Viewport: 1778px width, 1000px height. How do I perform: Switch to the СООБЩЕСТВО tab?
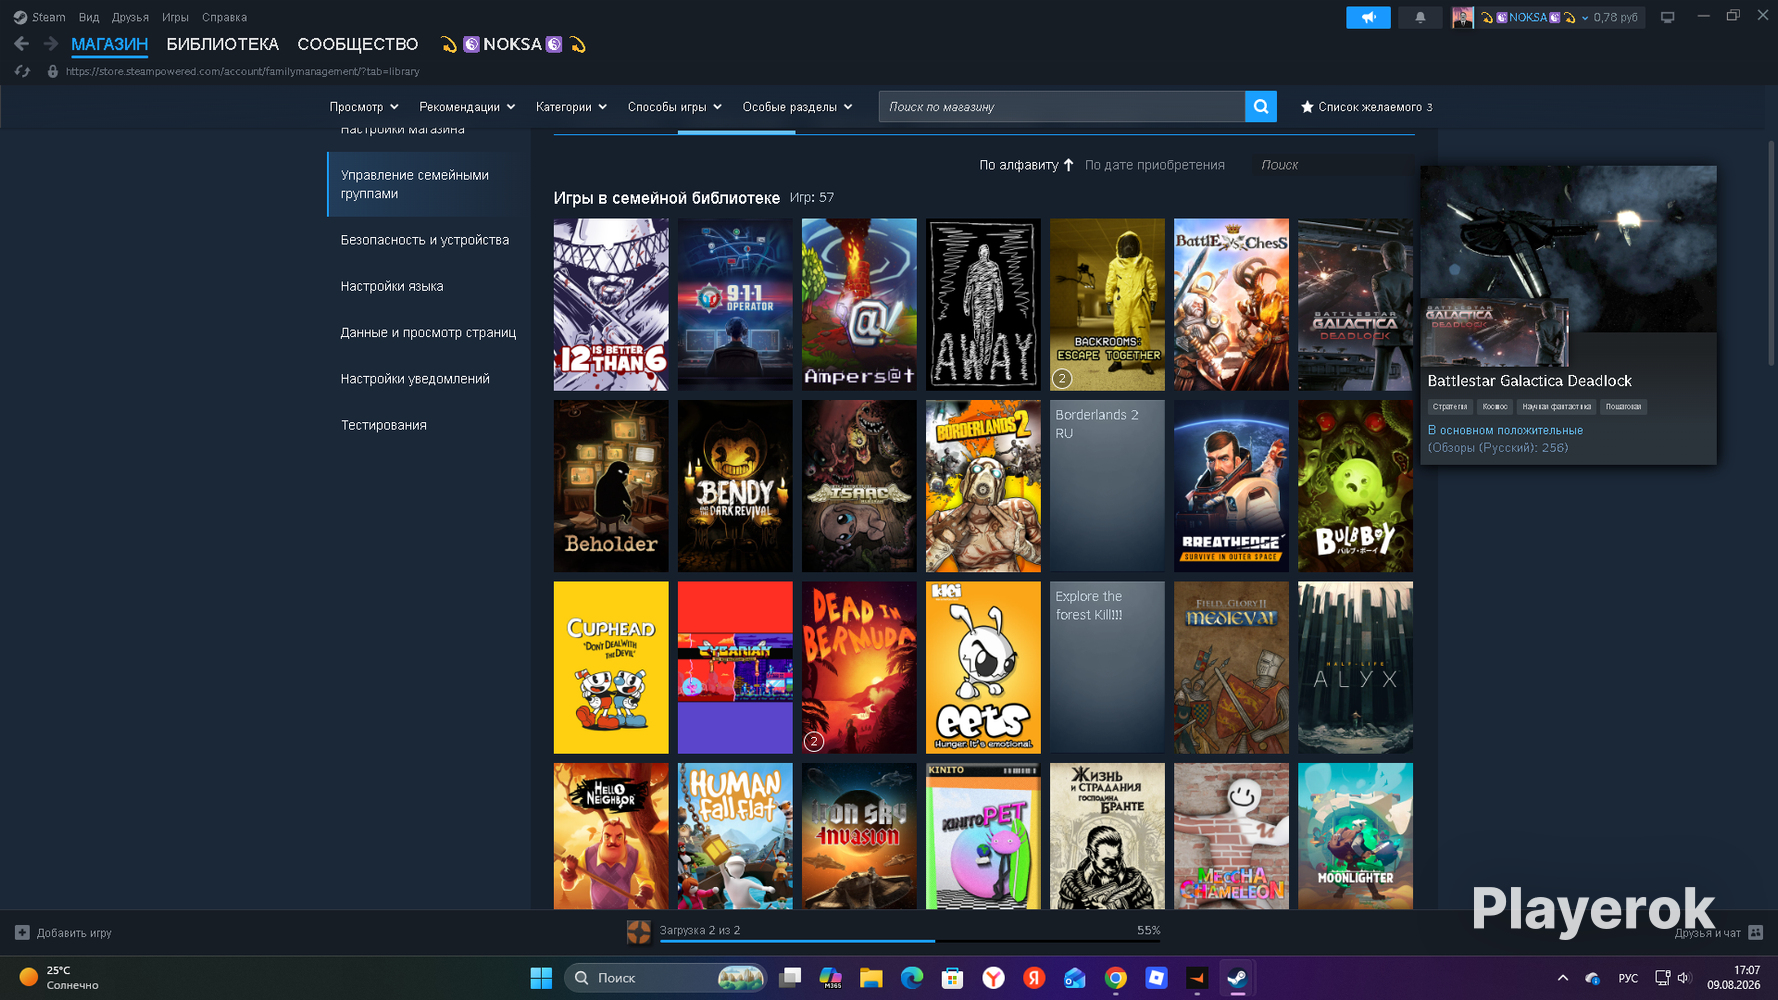358,44
